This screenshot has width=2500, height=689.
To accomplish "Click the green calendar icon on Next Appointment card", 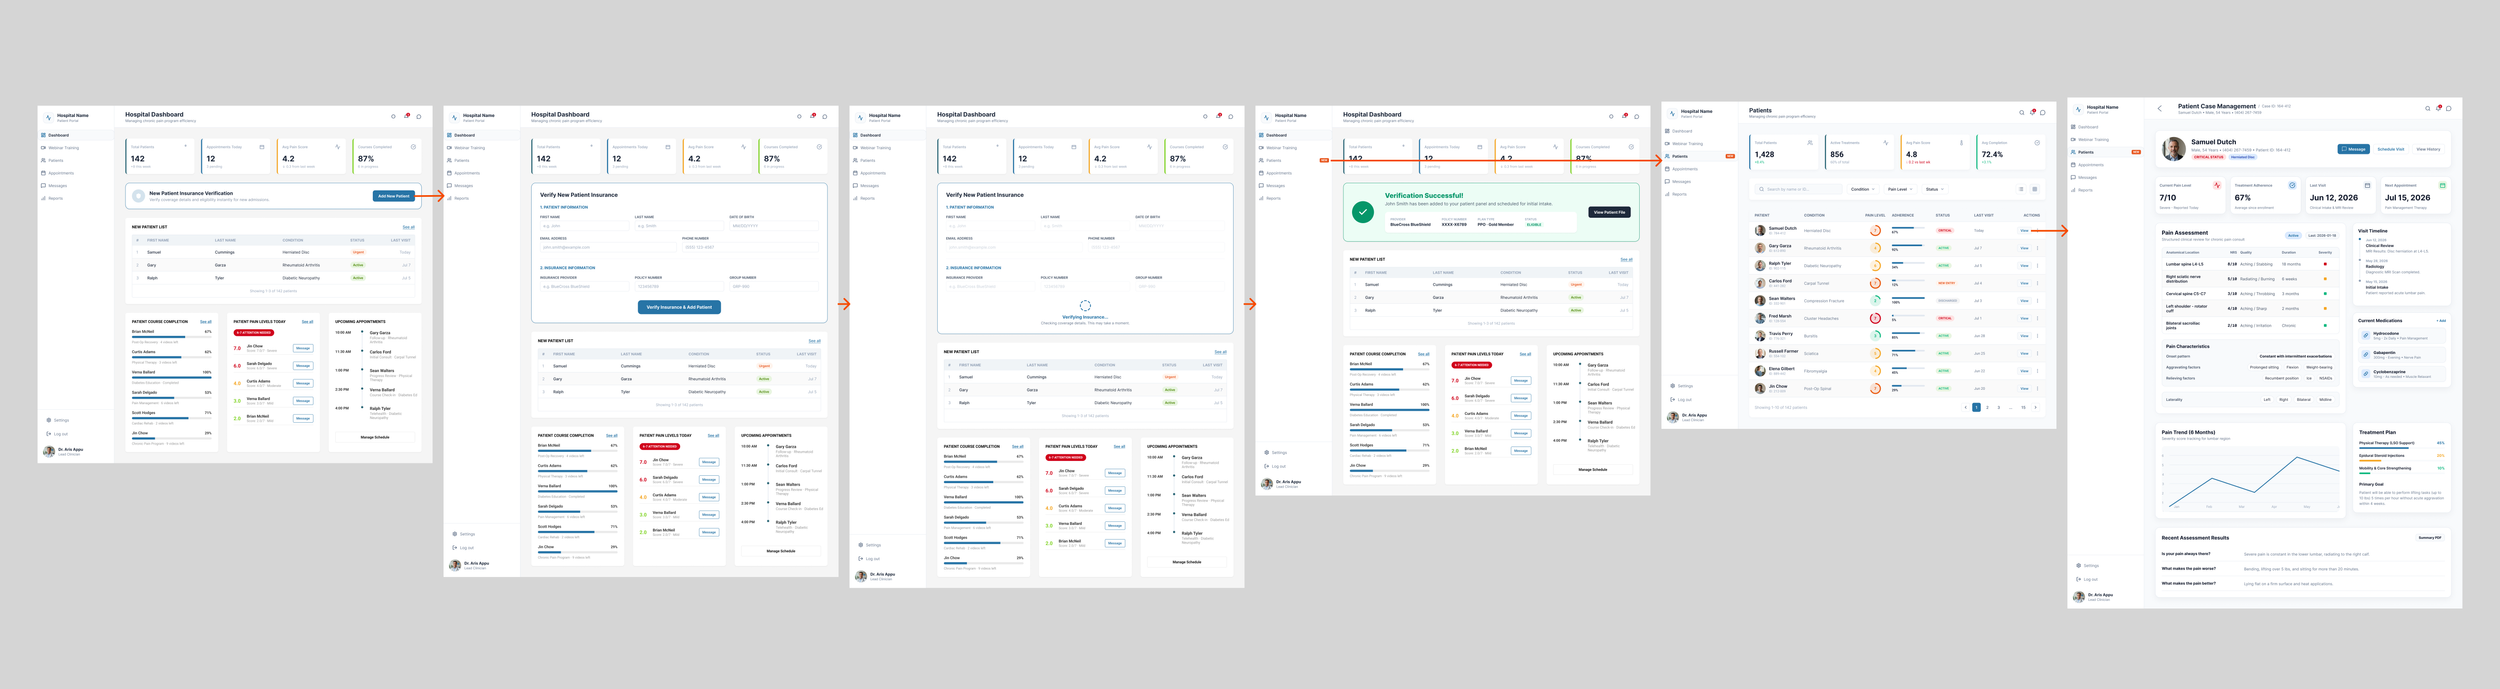I will point(2442,185).
